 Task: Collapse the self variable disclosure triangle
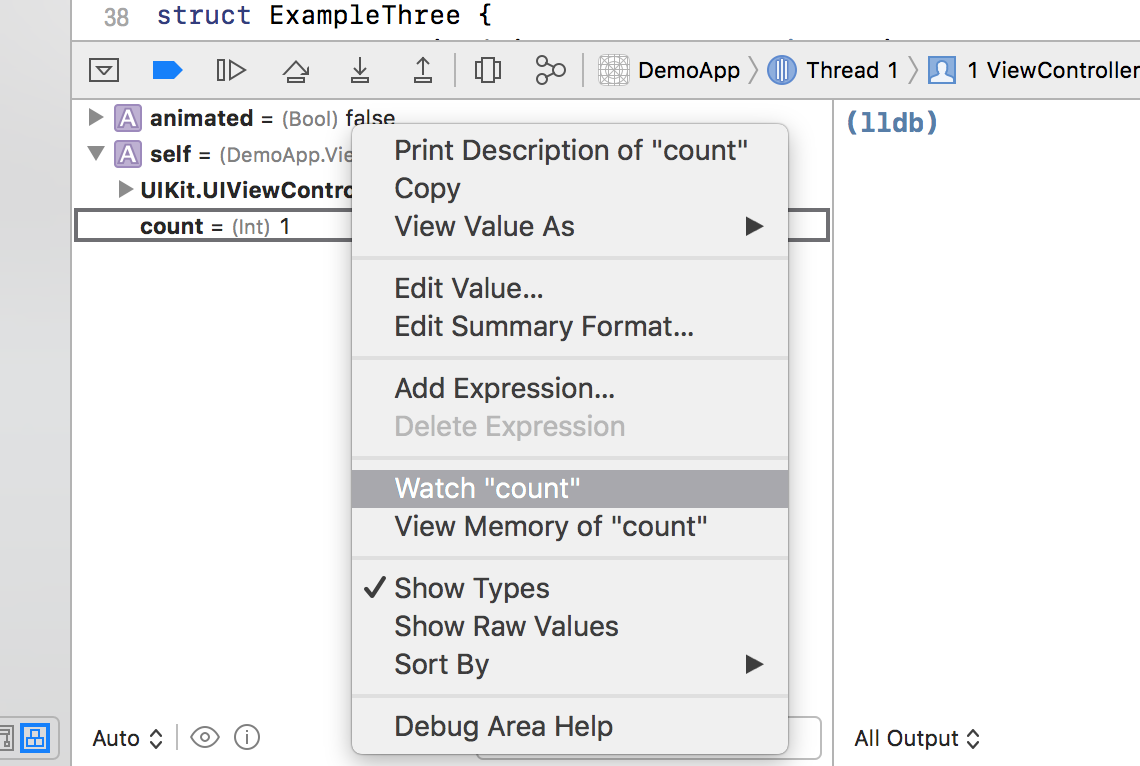(x=96, y=154)
